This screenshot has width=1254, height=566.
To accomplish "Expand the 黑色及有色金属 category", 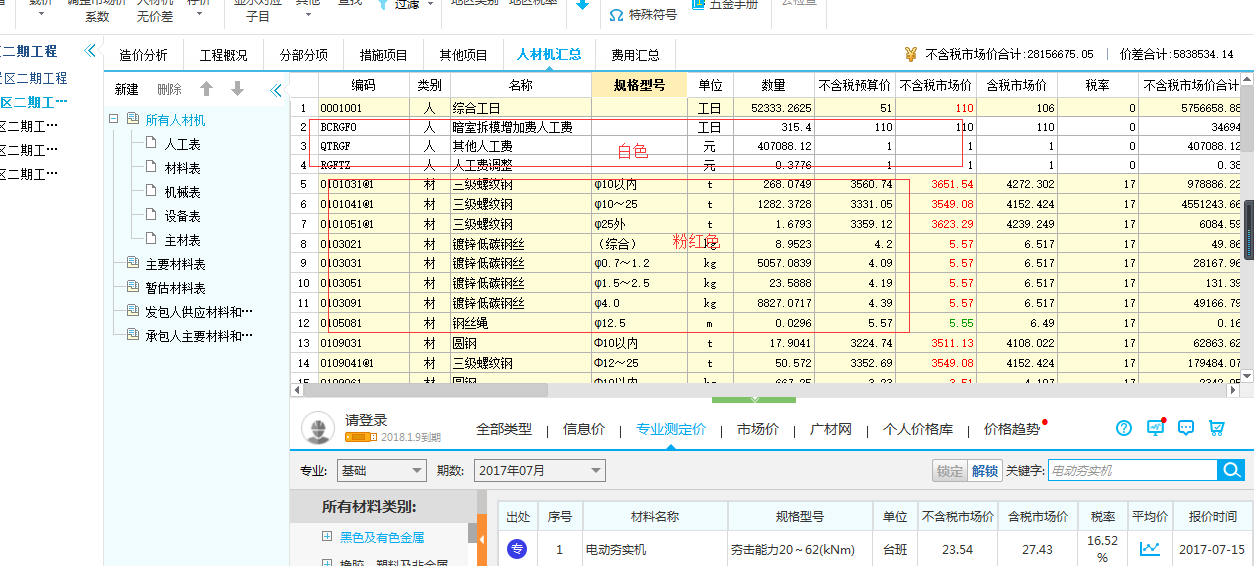I will tap(327, 537).
